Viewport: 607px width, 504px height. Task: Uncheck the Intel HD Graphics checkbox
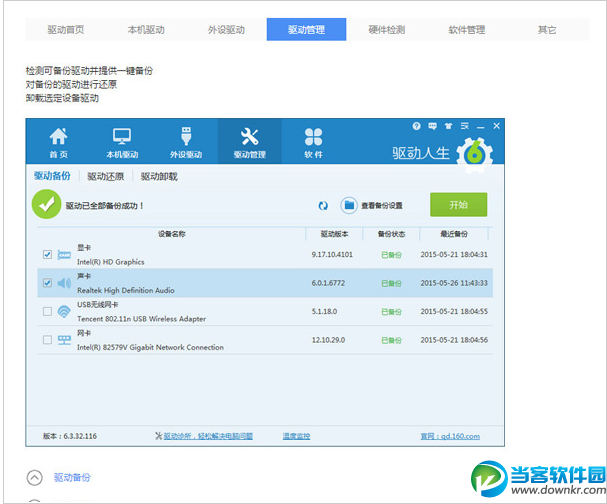pos(47,255)
